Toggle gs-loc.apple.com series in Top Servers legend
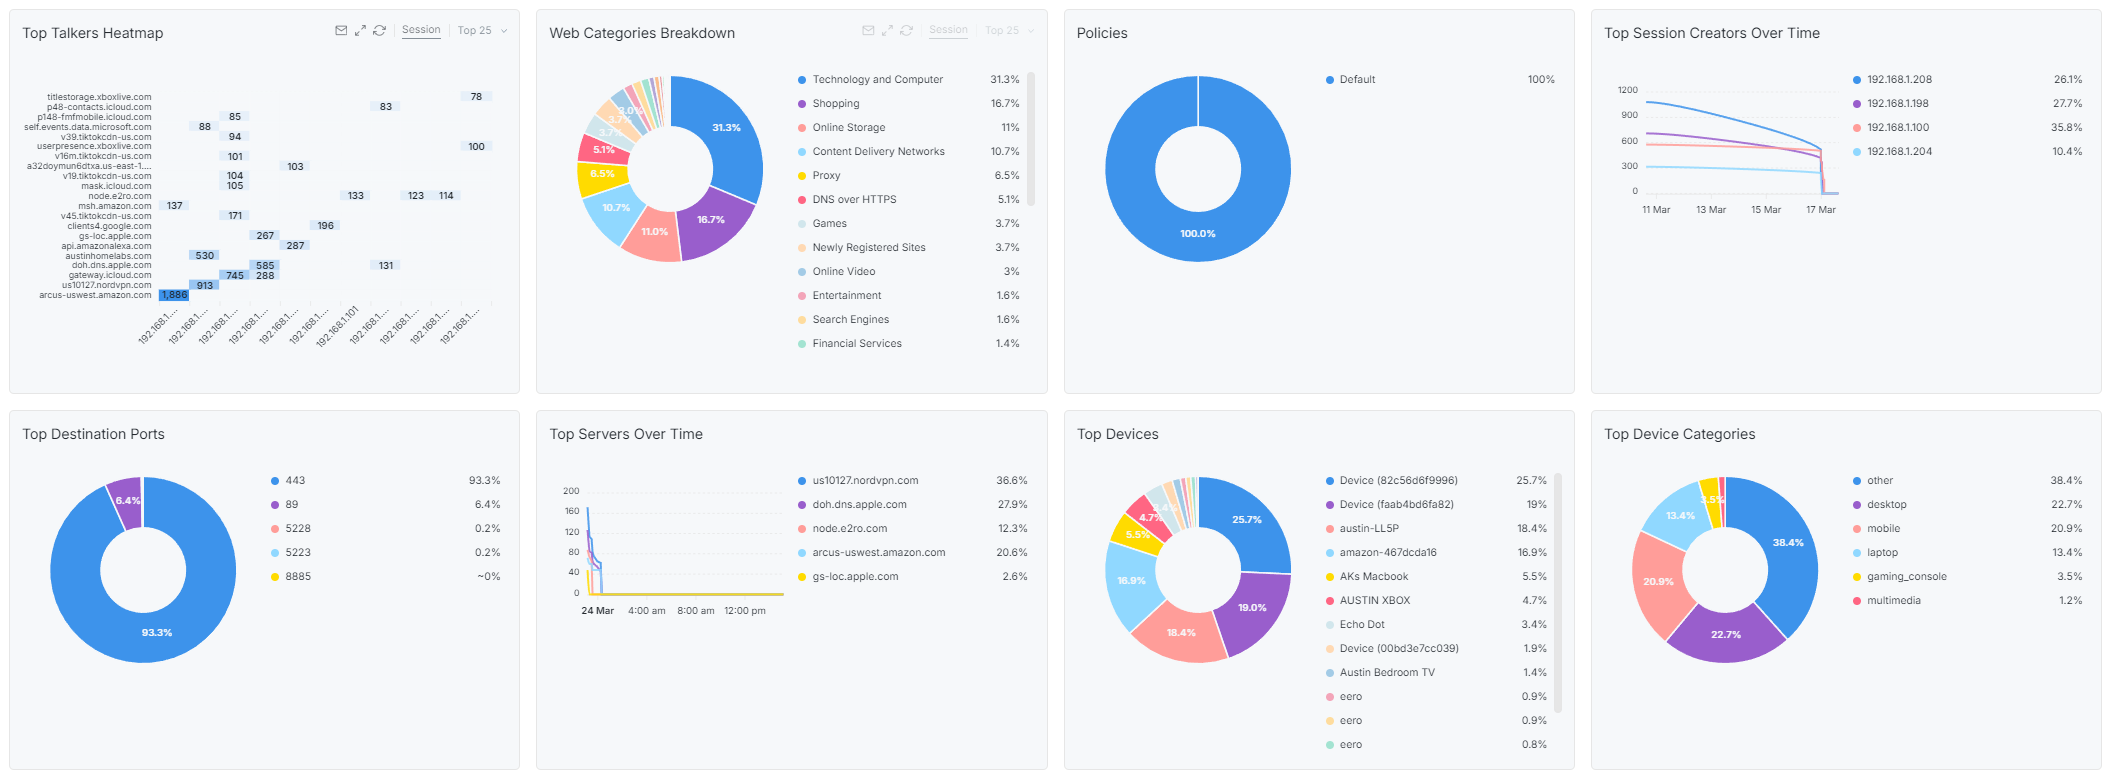The height and width of the screenshot is (779, 2115). coord(913,577)
